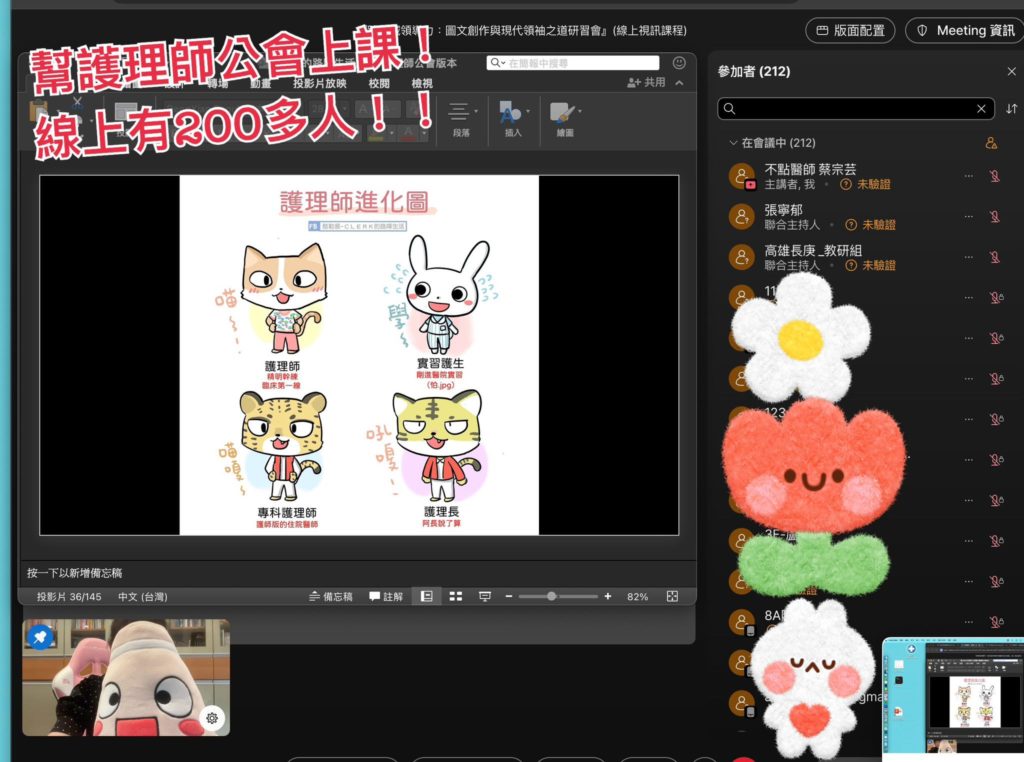The height and width of the screenshot is (762, 1024).
Task: Open the Meeting 資訊 panel
Action: [x=964, y=31]
